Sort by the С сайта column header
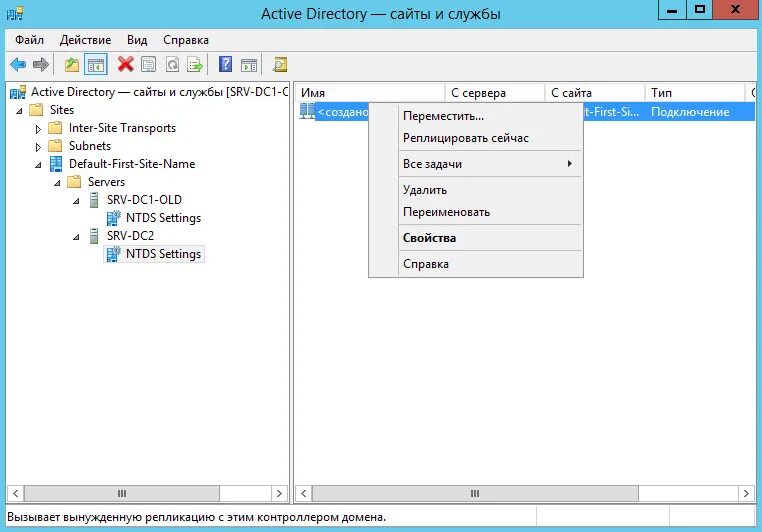The image size is (762, 532). [x=595, y=92]
